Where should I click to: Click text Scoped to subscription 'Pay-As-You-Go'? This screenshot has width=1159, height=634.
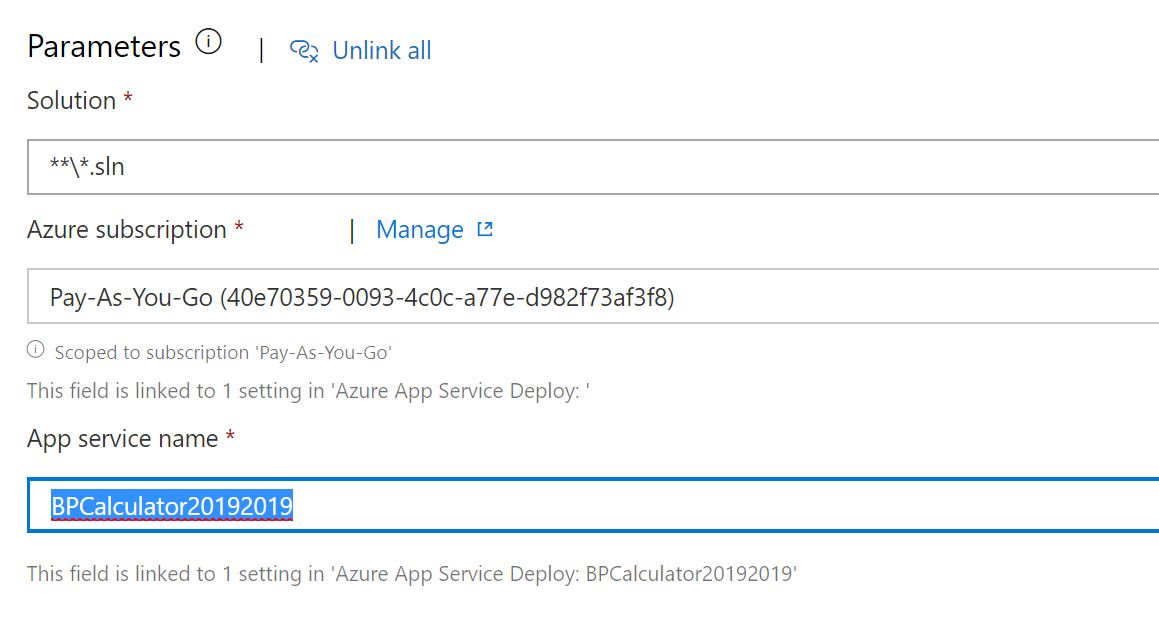(223, 352)
